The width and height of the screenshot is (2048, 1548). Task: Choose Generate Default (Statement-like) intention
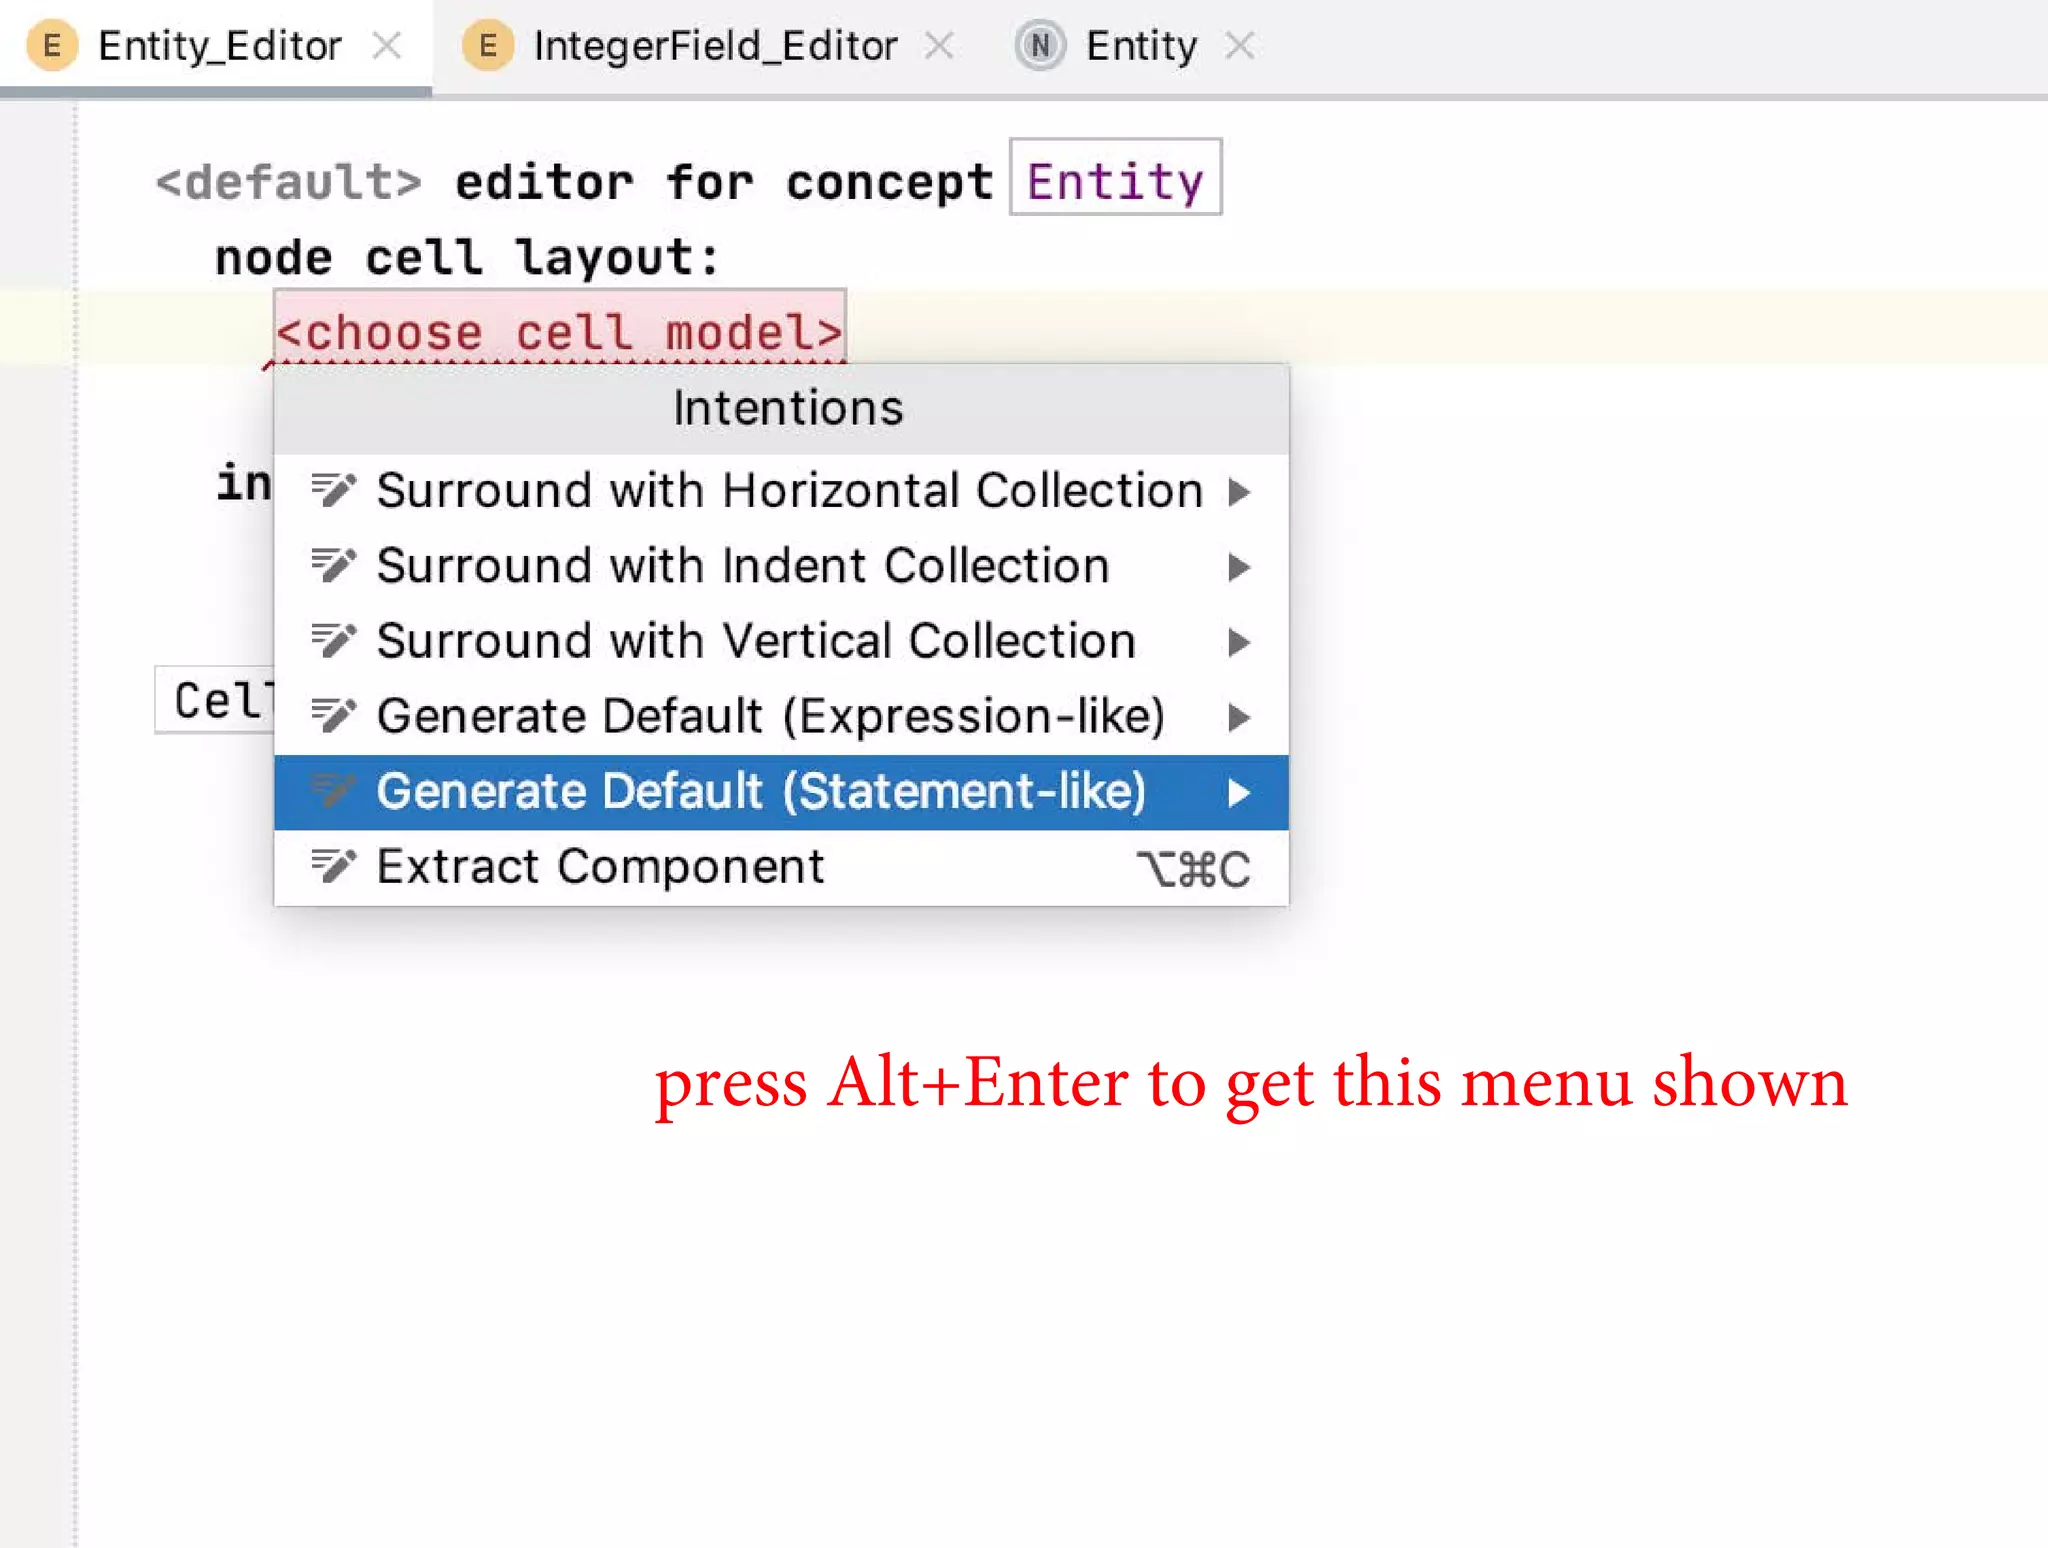760,792
